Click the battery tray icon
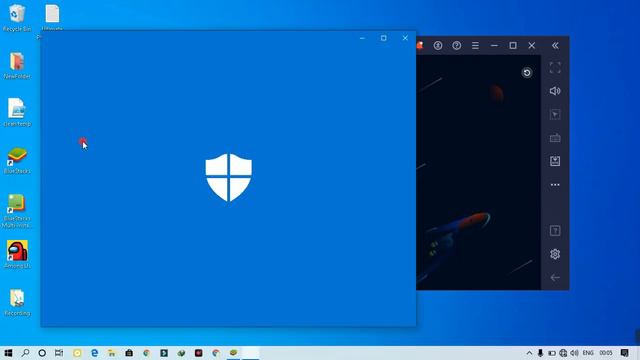This screenshot has height=360, width=640. tap(552, 353)
